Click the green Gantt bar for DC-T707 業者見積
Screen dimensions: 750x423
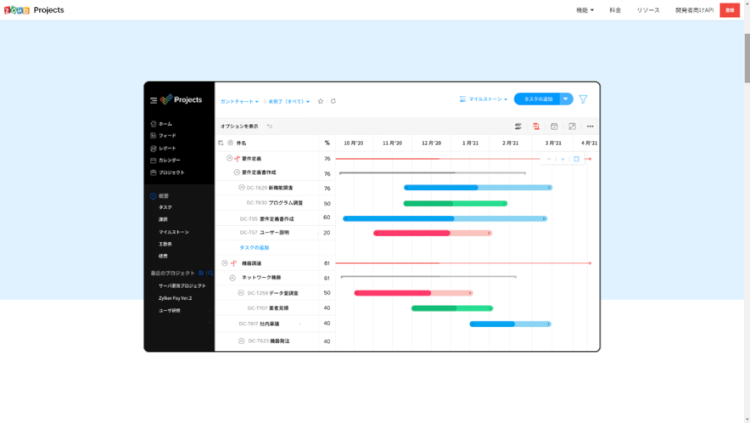[x=452, y=308]
